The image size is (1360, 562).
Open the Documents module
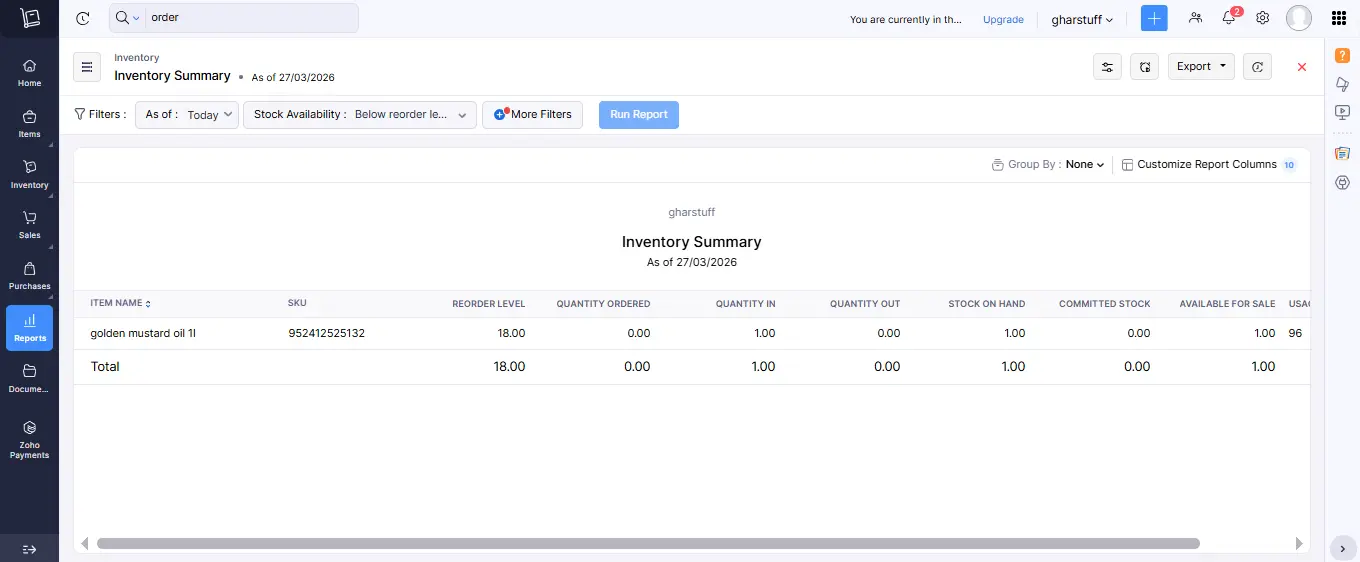pyautogui.click(x=29, y=379)
